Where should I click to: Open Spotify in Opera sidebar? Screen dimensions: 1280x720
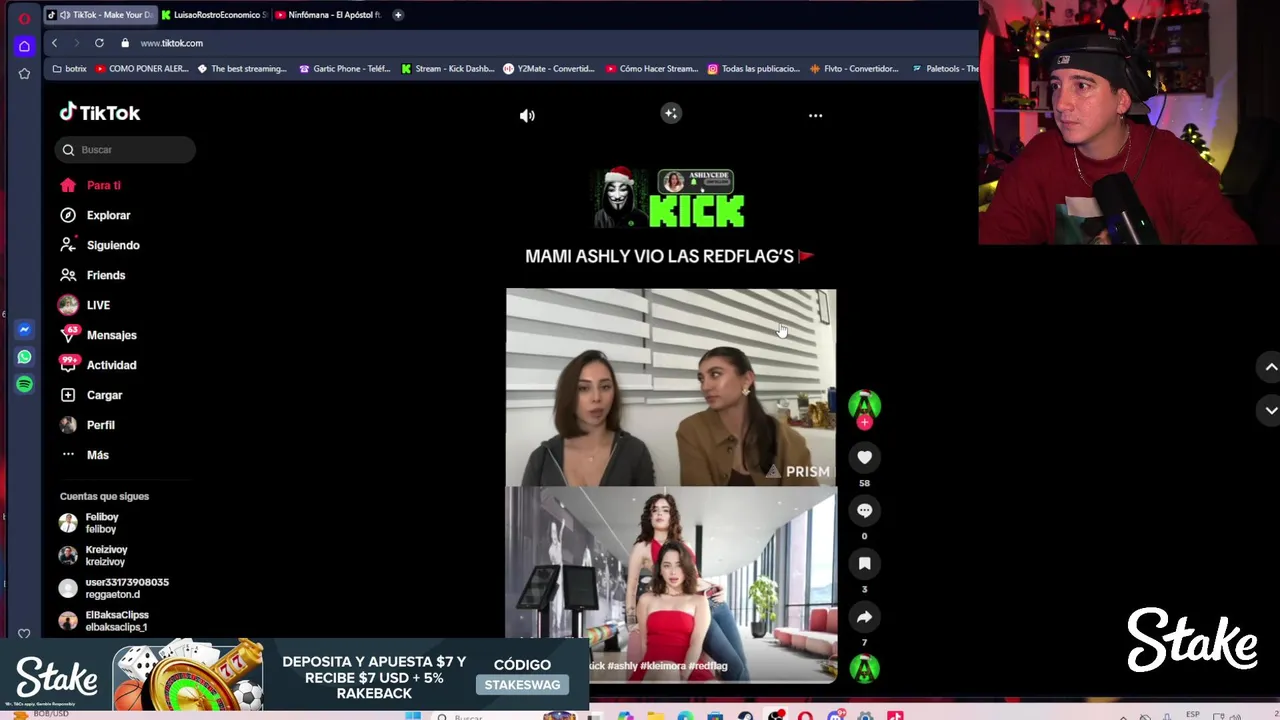click(24, 384)
